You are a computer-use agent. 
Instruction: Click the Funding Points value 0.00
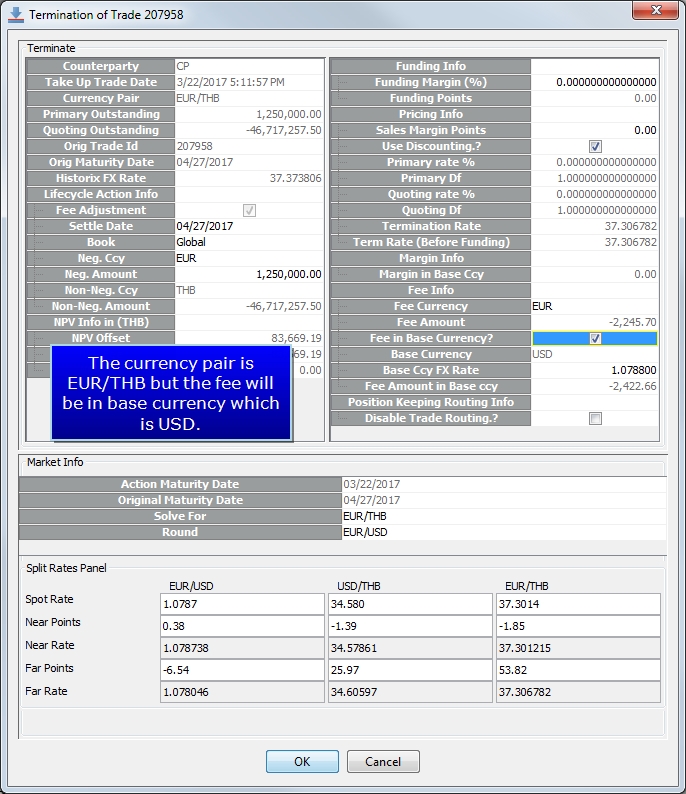point(595,98)
